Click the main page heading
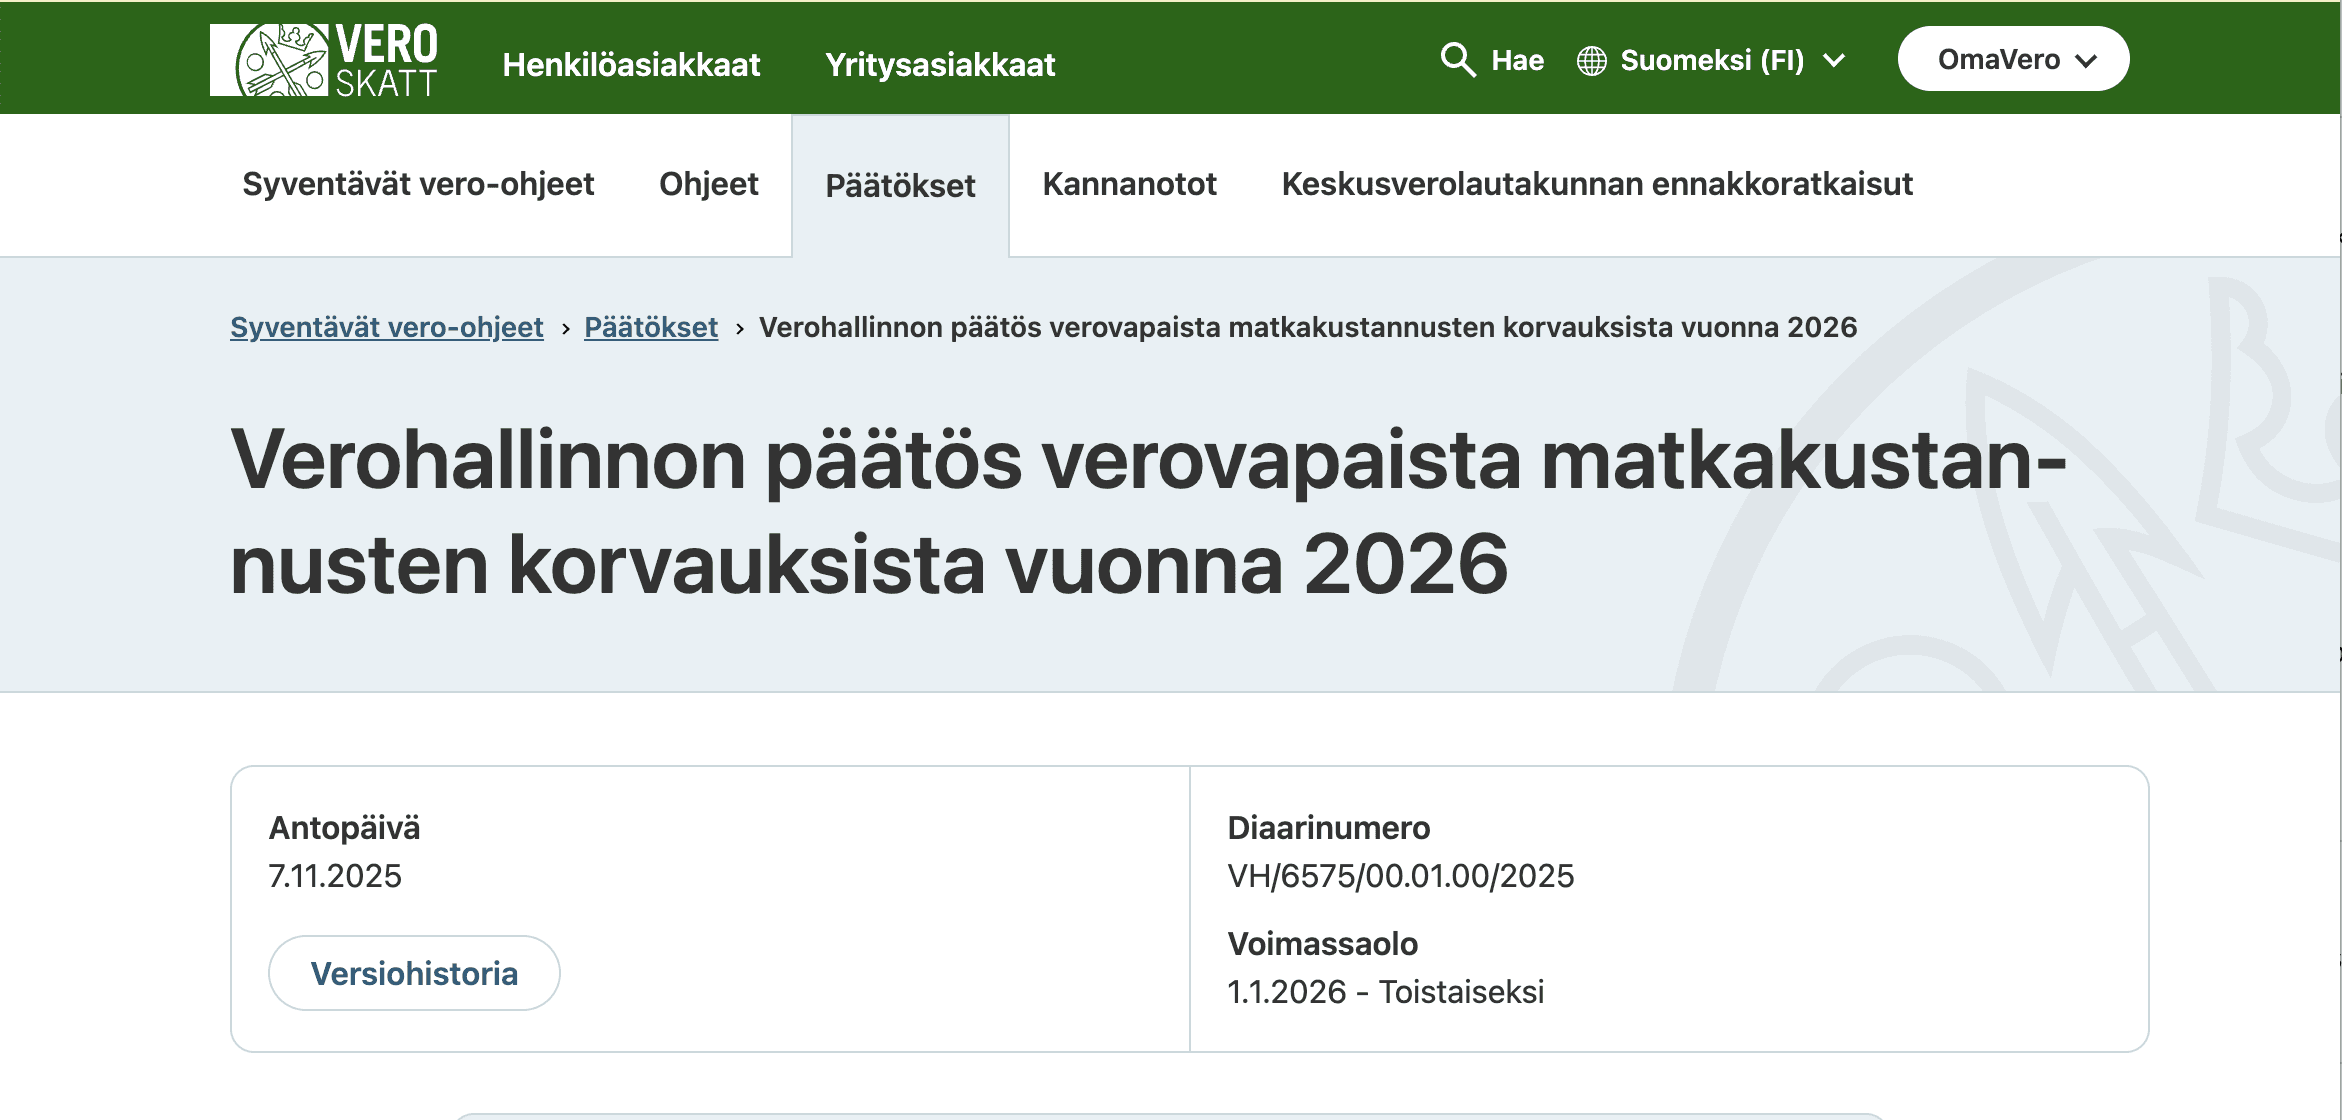This screenshot has height=1120, width=2342. (x=1148, y=512)
